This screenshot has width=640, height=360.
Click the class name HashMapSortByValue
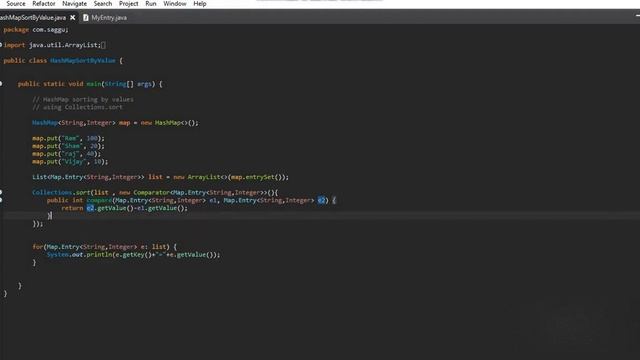click(83, 60)
